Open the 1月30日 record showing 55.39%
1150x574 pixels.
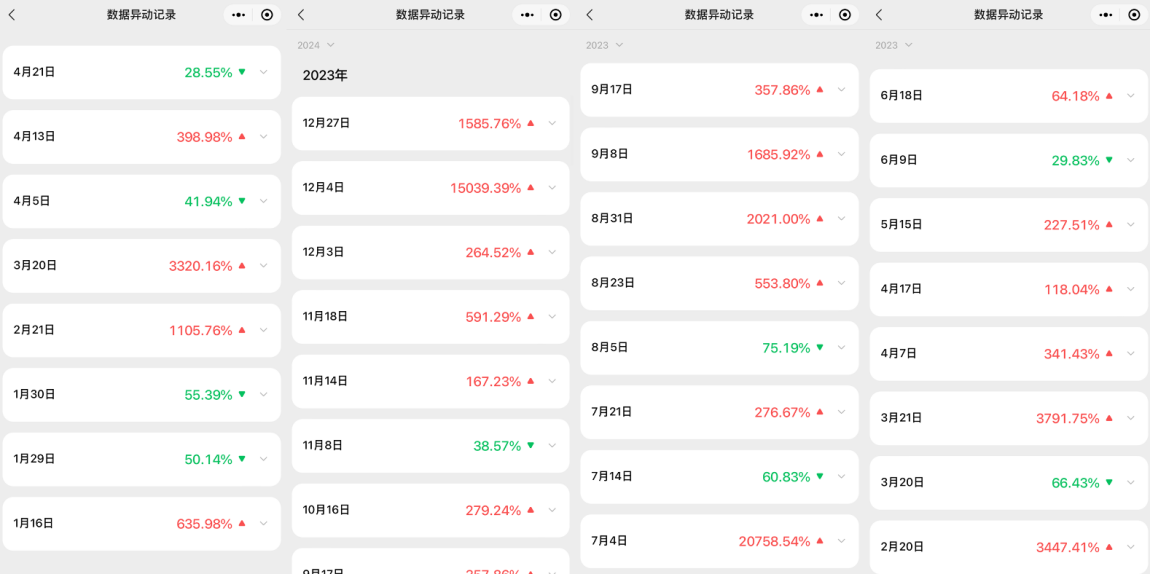click(142, 394)
